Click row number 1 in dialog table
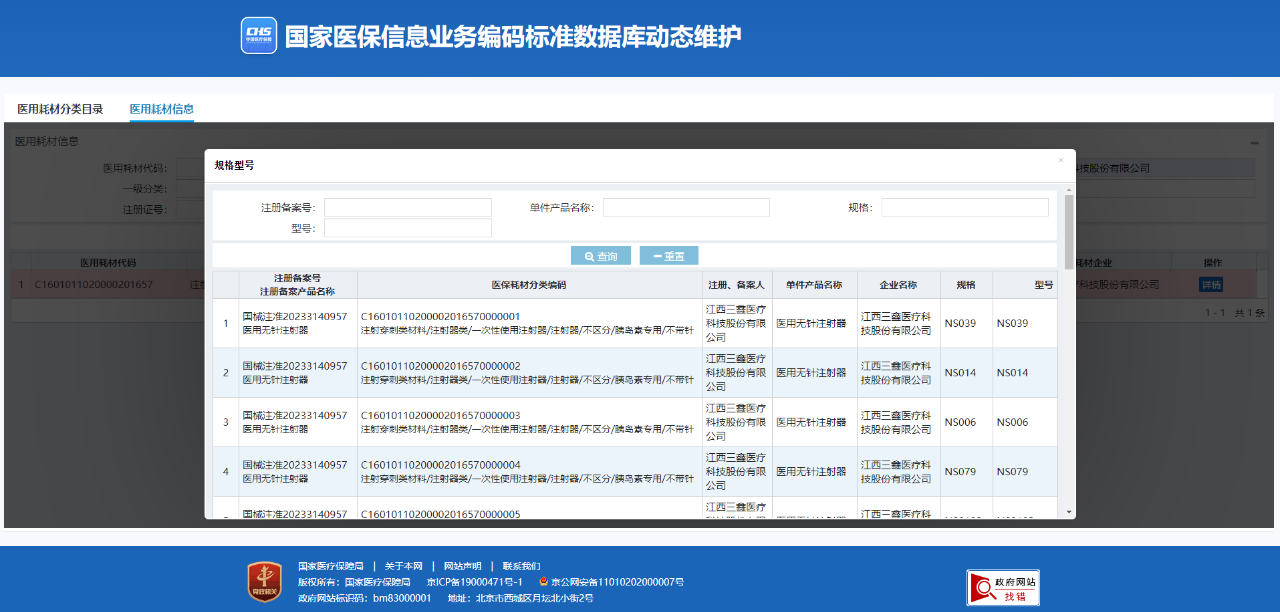 point(225,323)
